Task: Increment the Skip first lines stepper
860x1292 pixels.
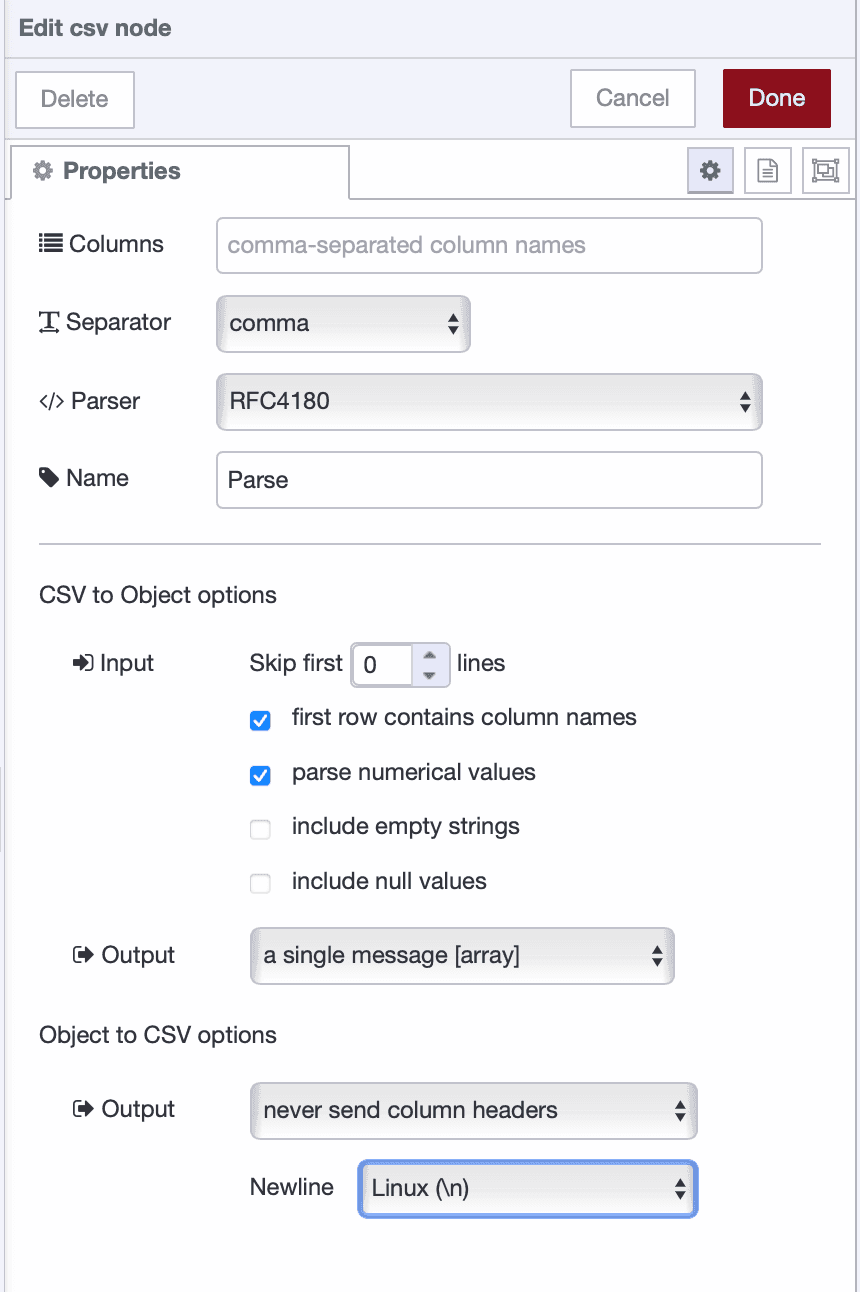Action: coord(431,655)
